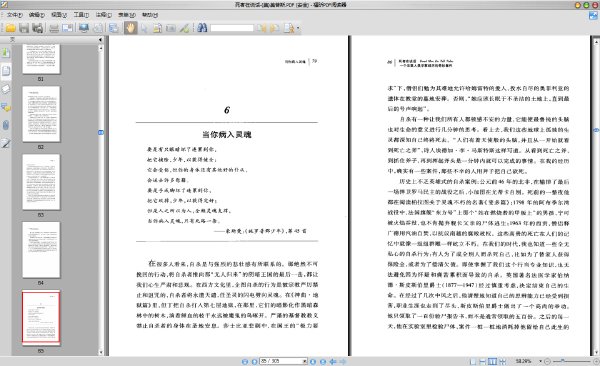The height and width of the screenshot is (366, 600).
Task: Open the Tools (工具) menu
Action: [81, 15]
